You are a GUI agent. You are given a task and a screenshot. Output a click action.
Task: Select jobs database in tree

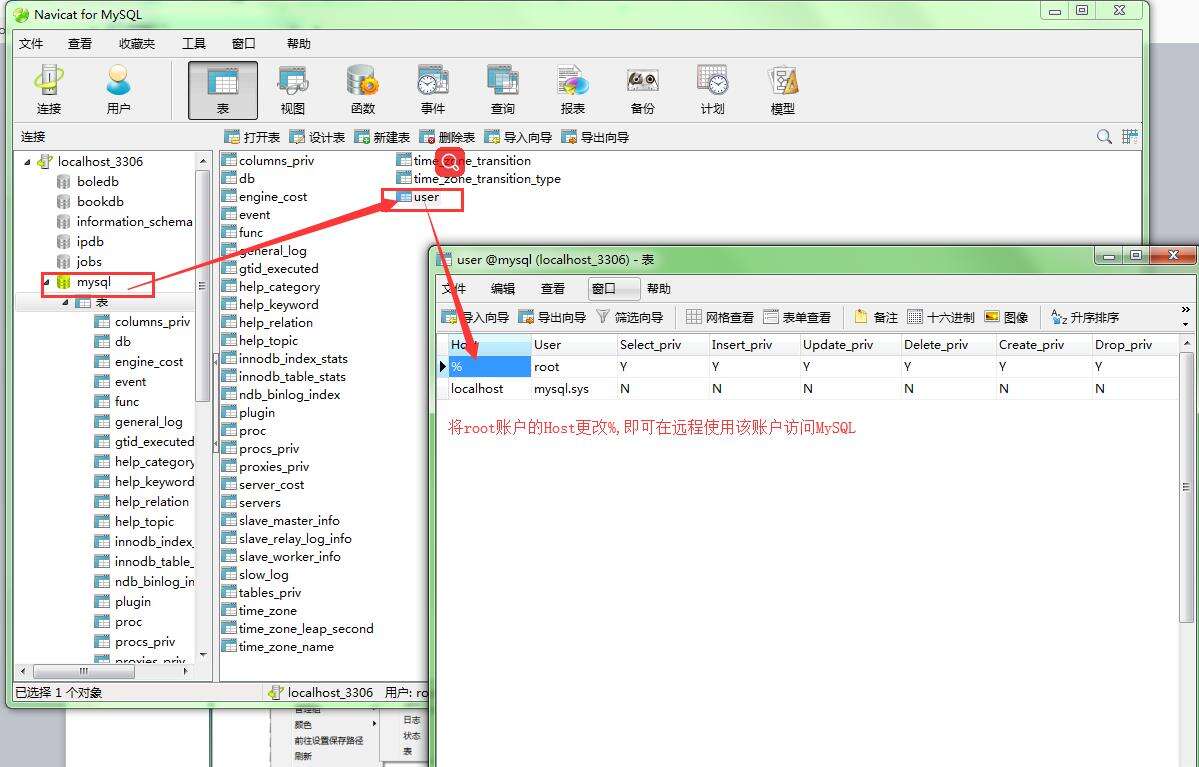tap(89, 262)
